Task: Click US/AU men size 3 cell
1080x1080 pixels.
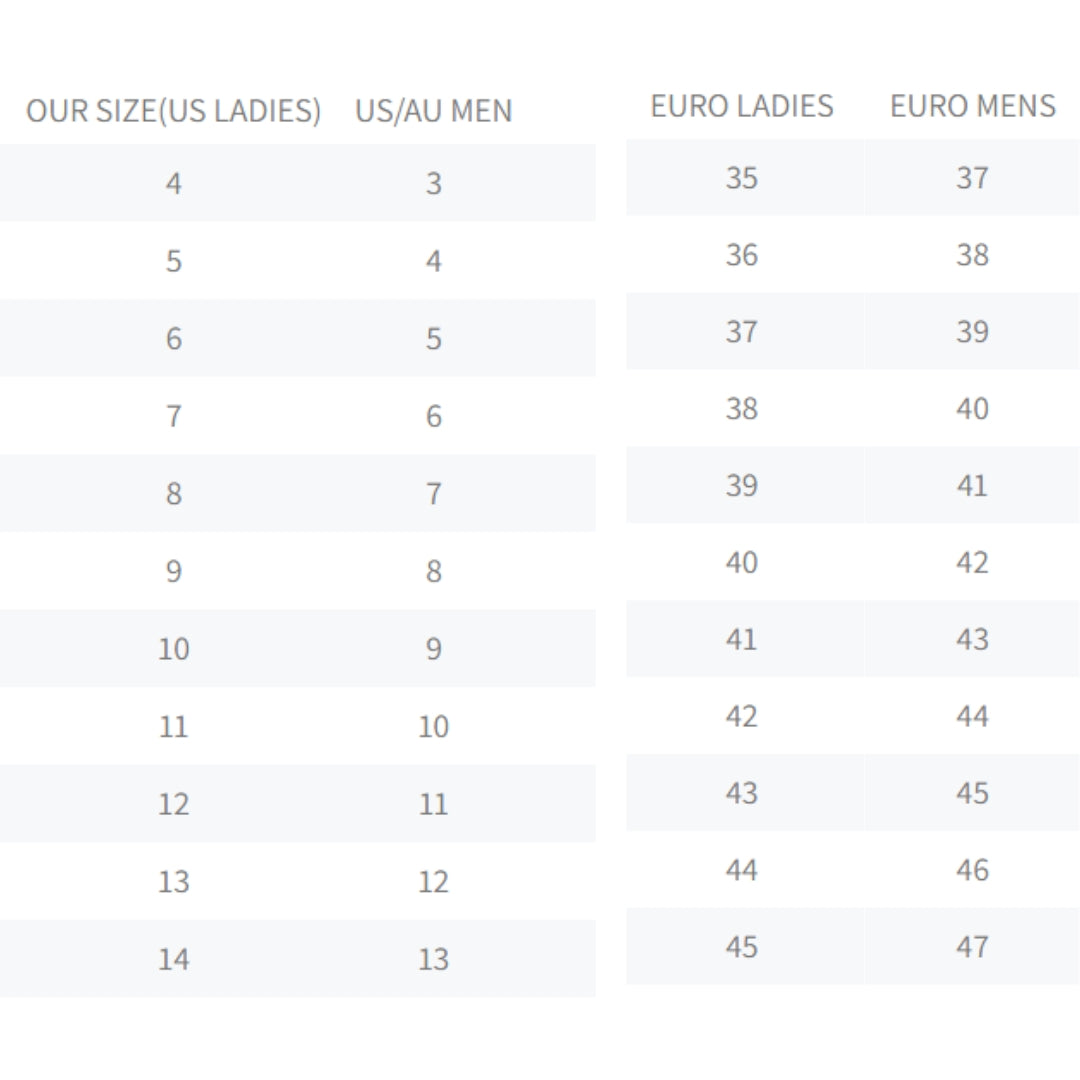Action: click(x=433, y=183)
